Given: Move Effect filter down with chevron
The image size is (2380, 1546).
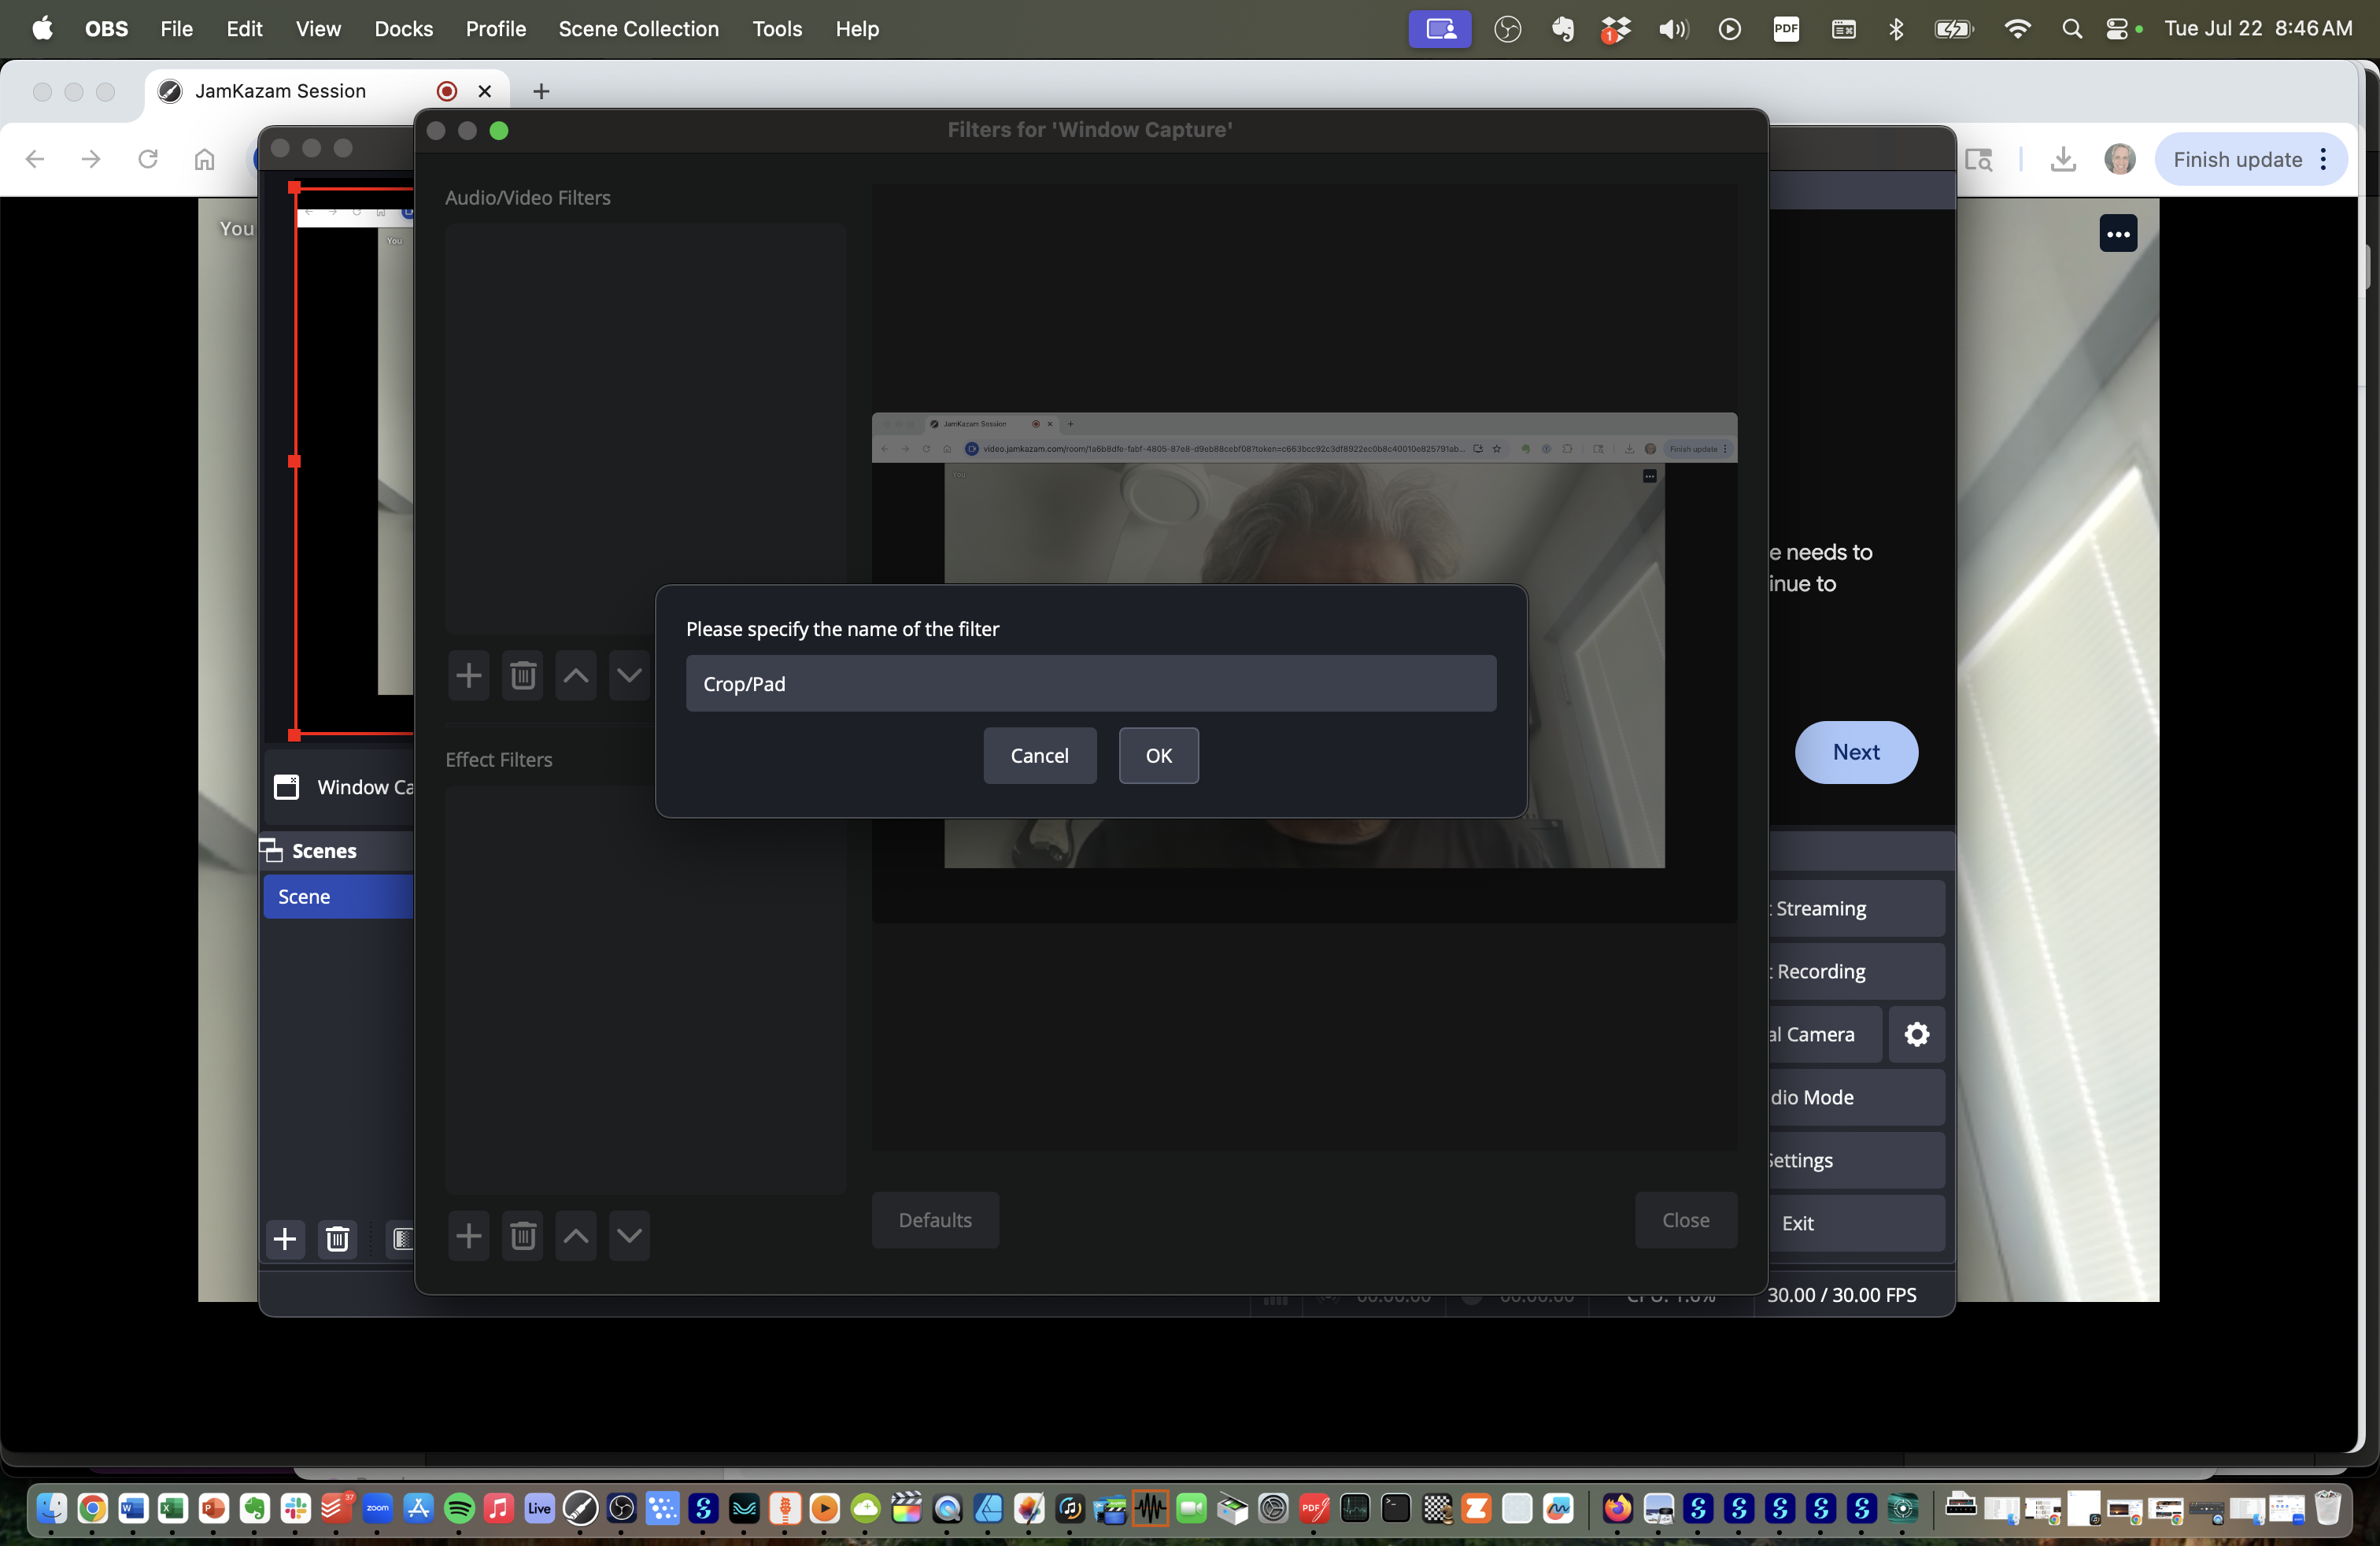Looking at the screenshot, I should point(629,1237).
